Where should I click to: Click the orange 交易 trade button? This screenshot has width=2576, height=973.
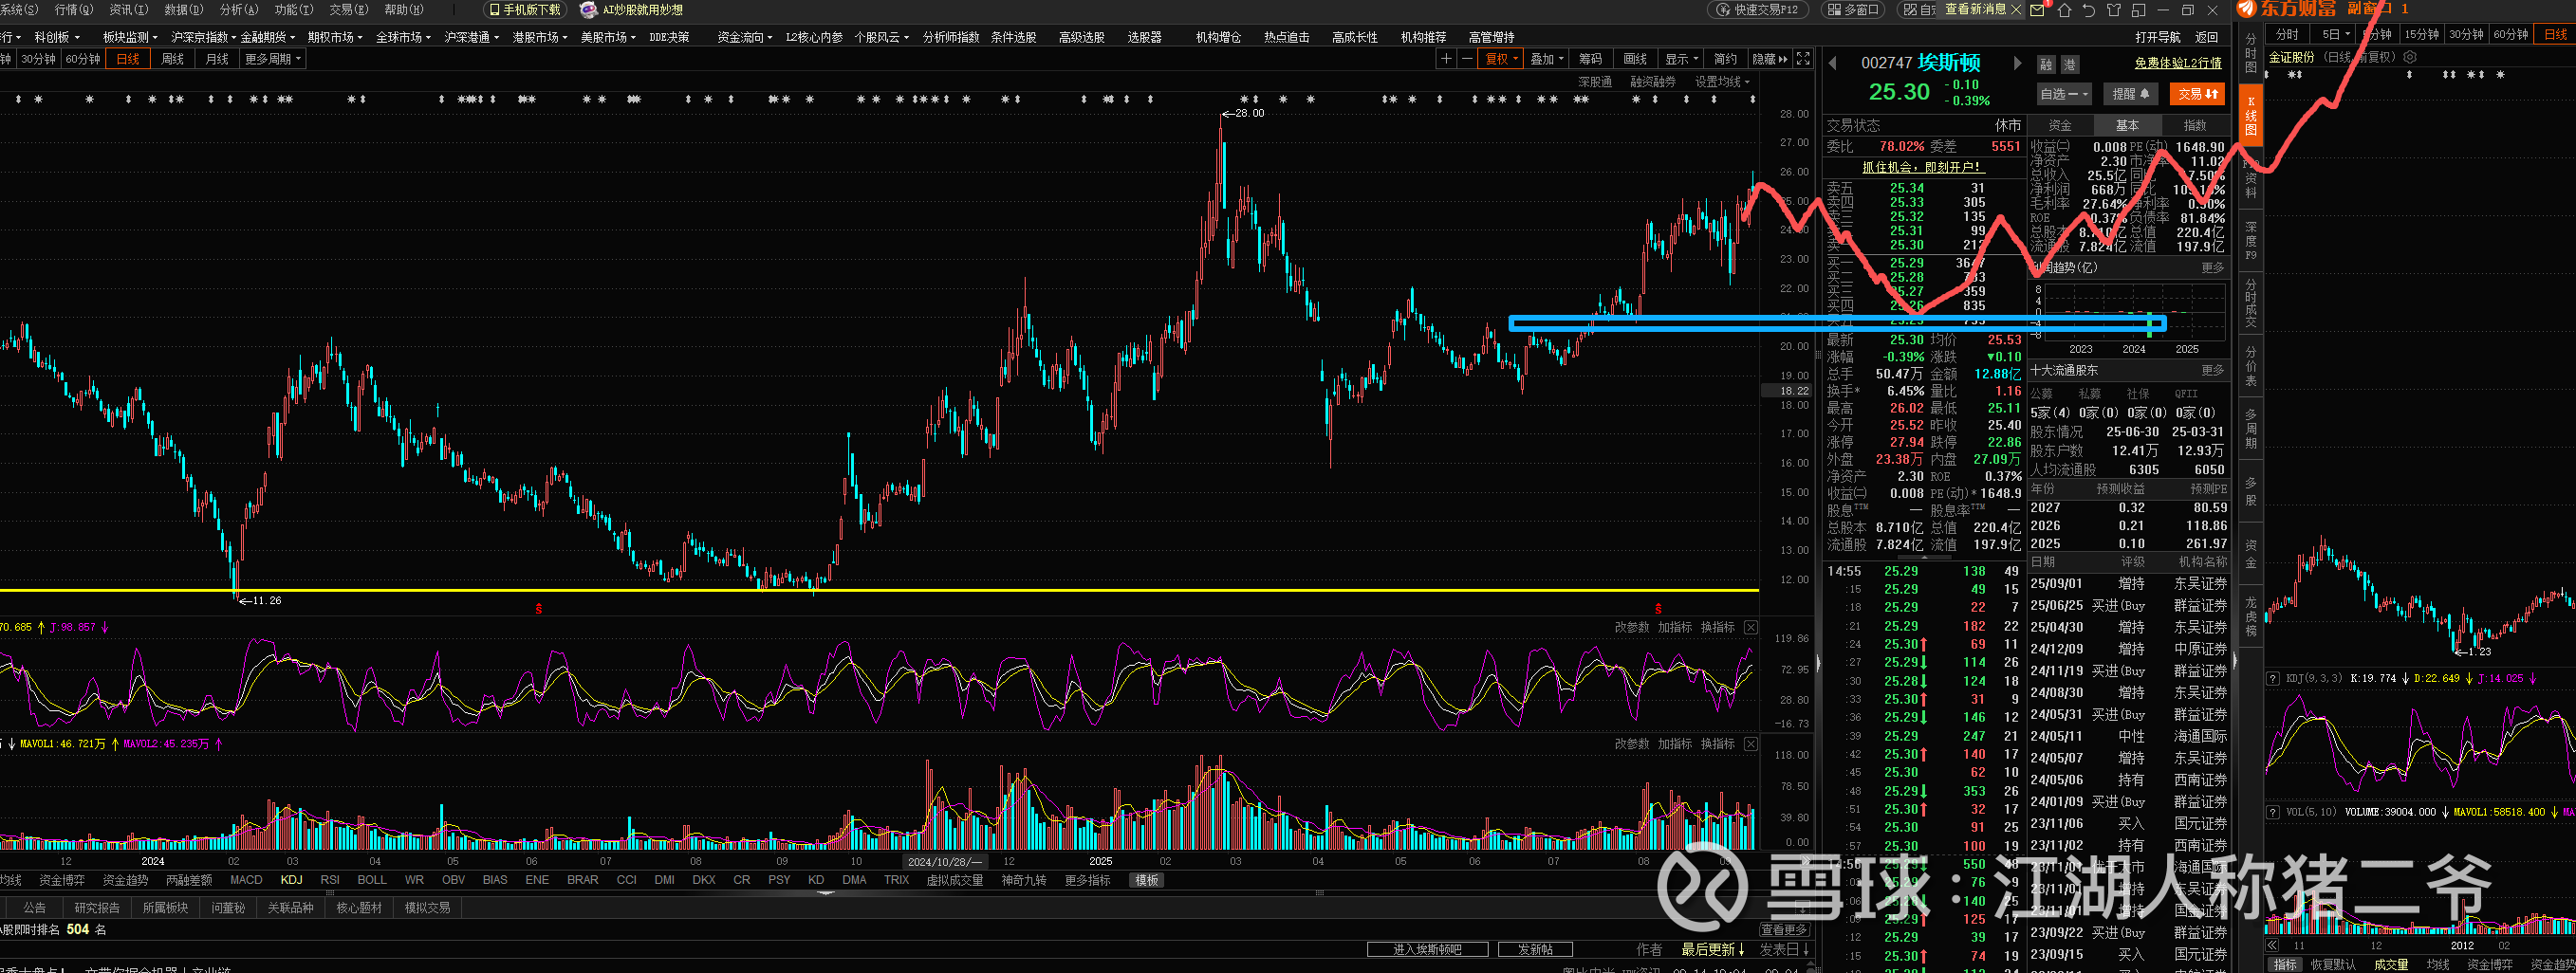coord(2197,94)
